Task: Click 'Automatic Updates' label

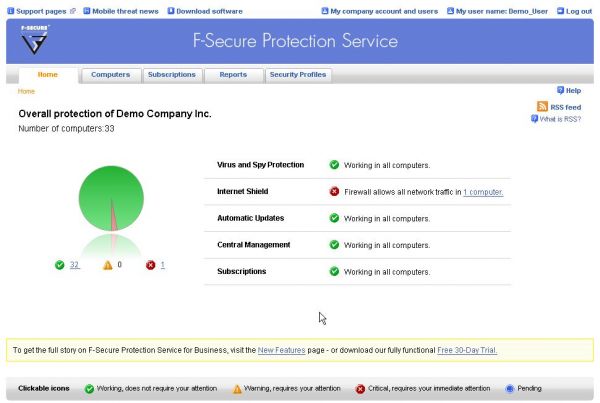Action: (x=251, y=218)
